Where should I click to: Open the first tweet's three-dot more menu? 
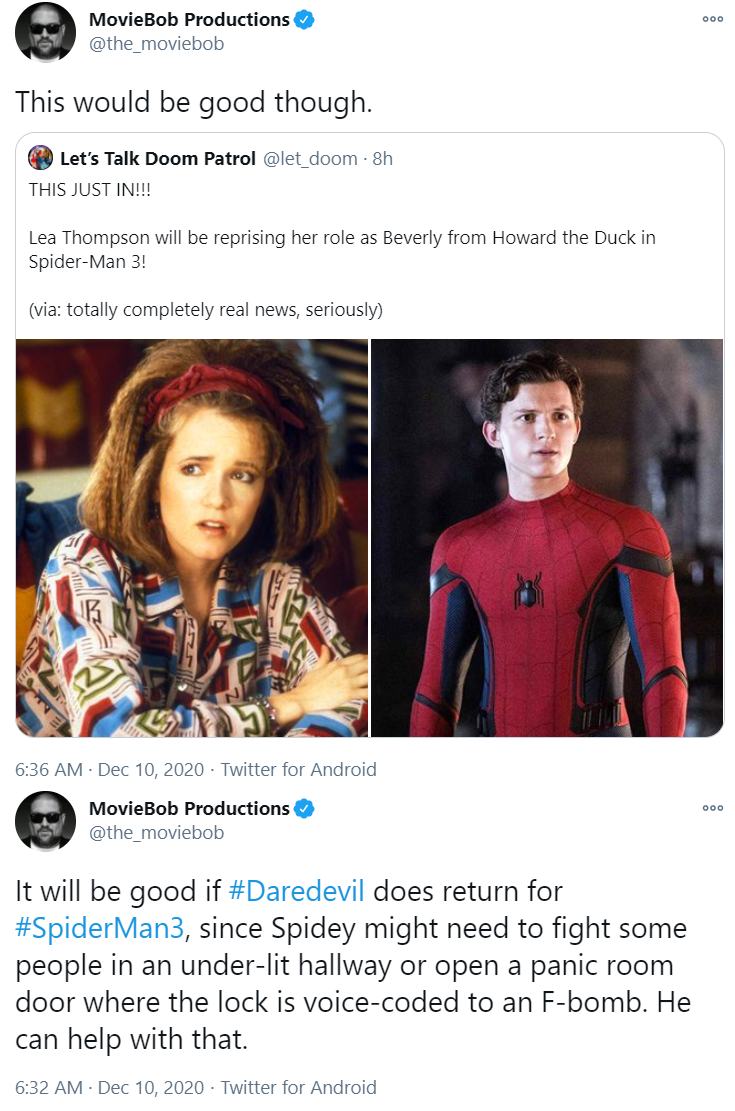click(x=712, y=19)
